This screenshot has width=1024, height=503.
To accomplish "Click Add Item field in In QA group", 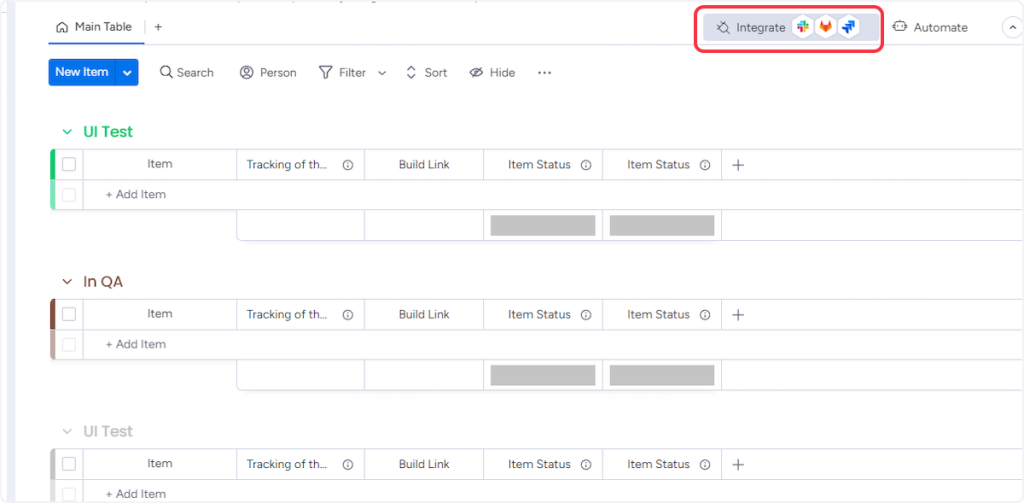I will click(x=136, y=344).
